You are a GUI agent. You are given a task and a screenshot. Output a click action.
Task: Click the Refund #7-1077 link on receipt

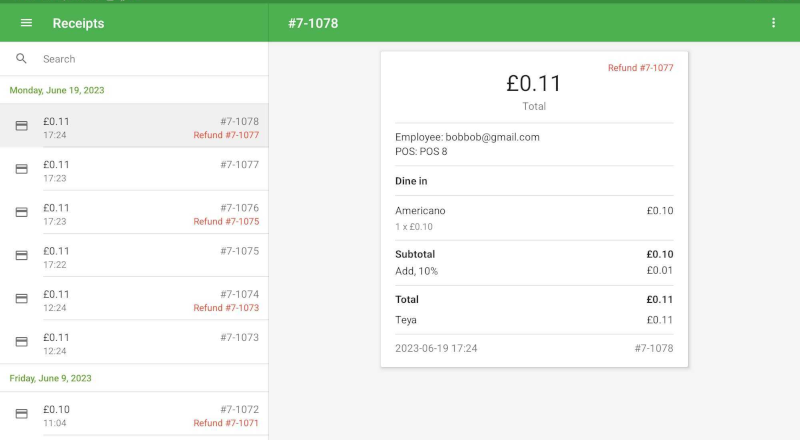coord(640,68)
